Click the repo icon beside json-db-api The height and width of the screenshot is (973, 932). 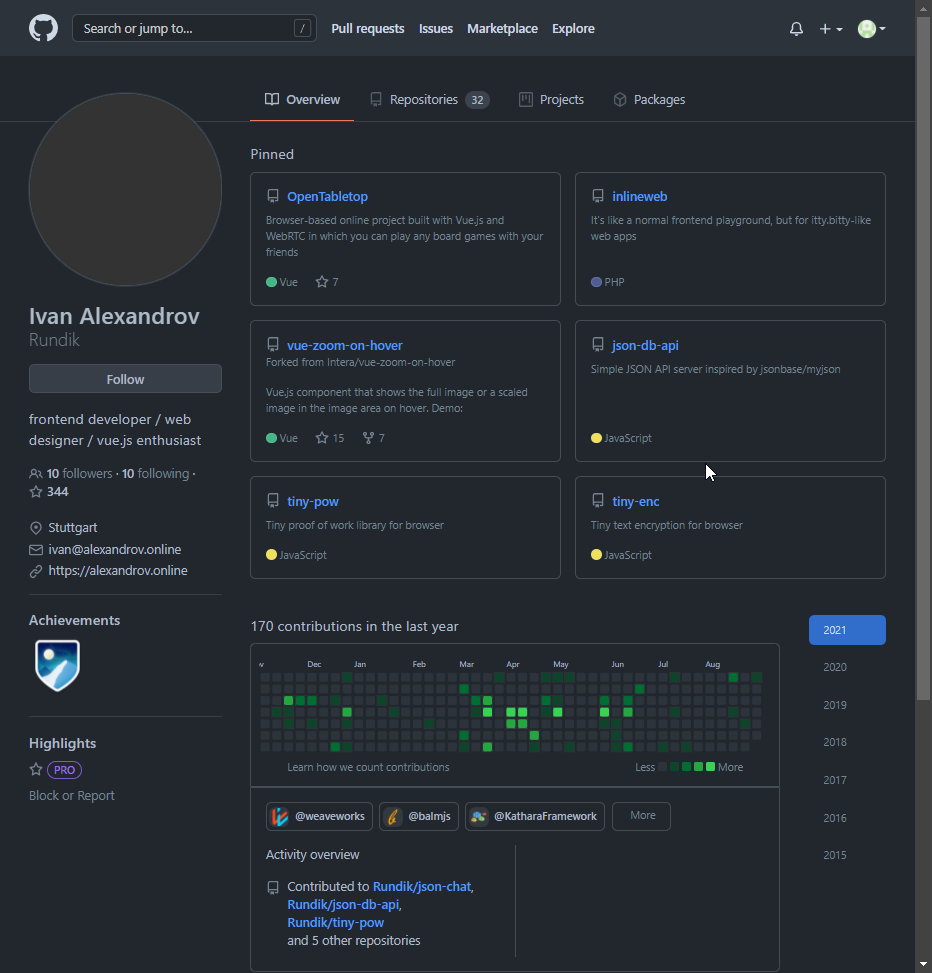tap(598, 345)
